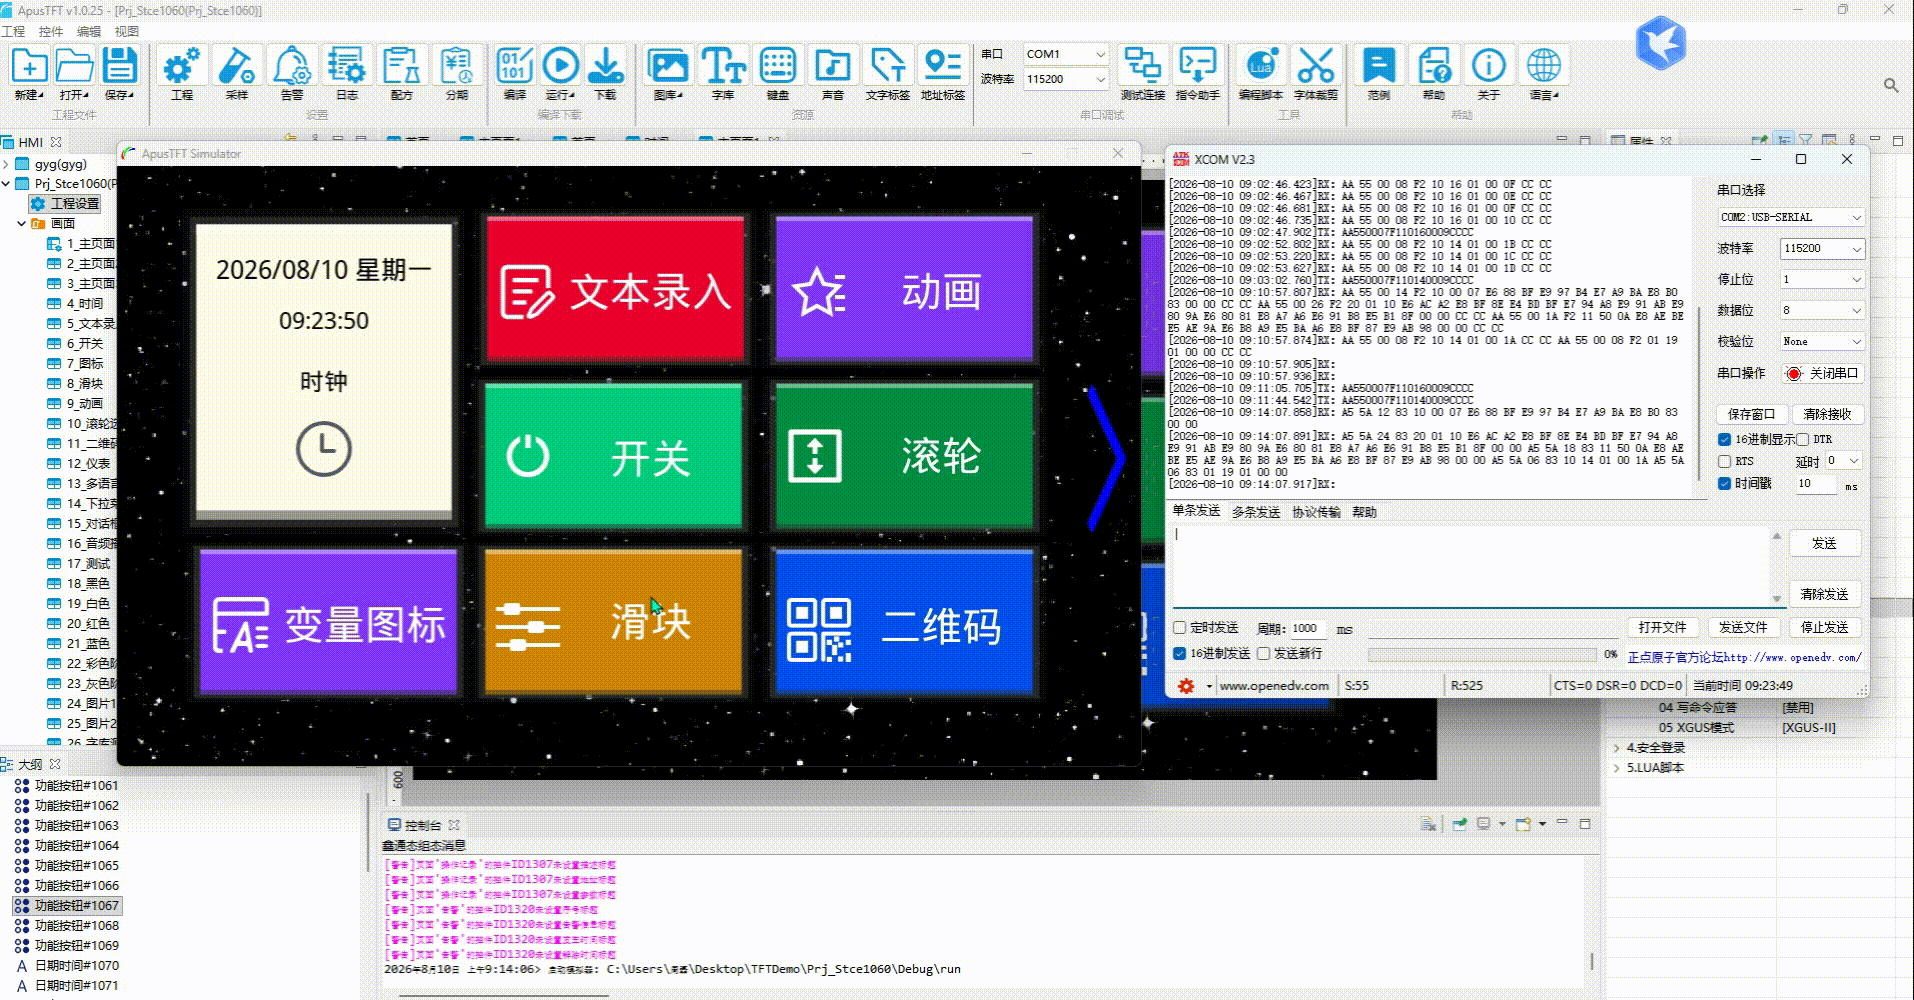Switch to the 多条发送 tab in XCOM
The image size is (1914, 1000).
[1256, 511]
